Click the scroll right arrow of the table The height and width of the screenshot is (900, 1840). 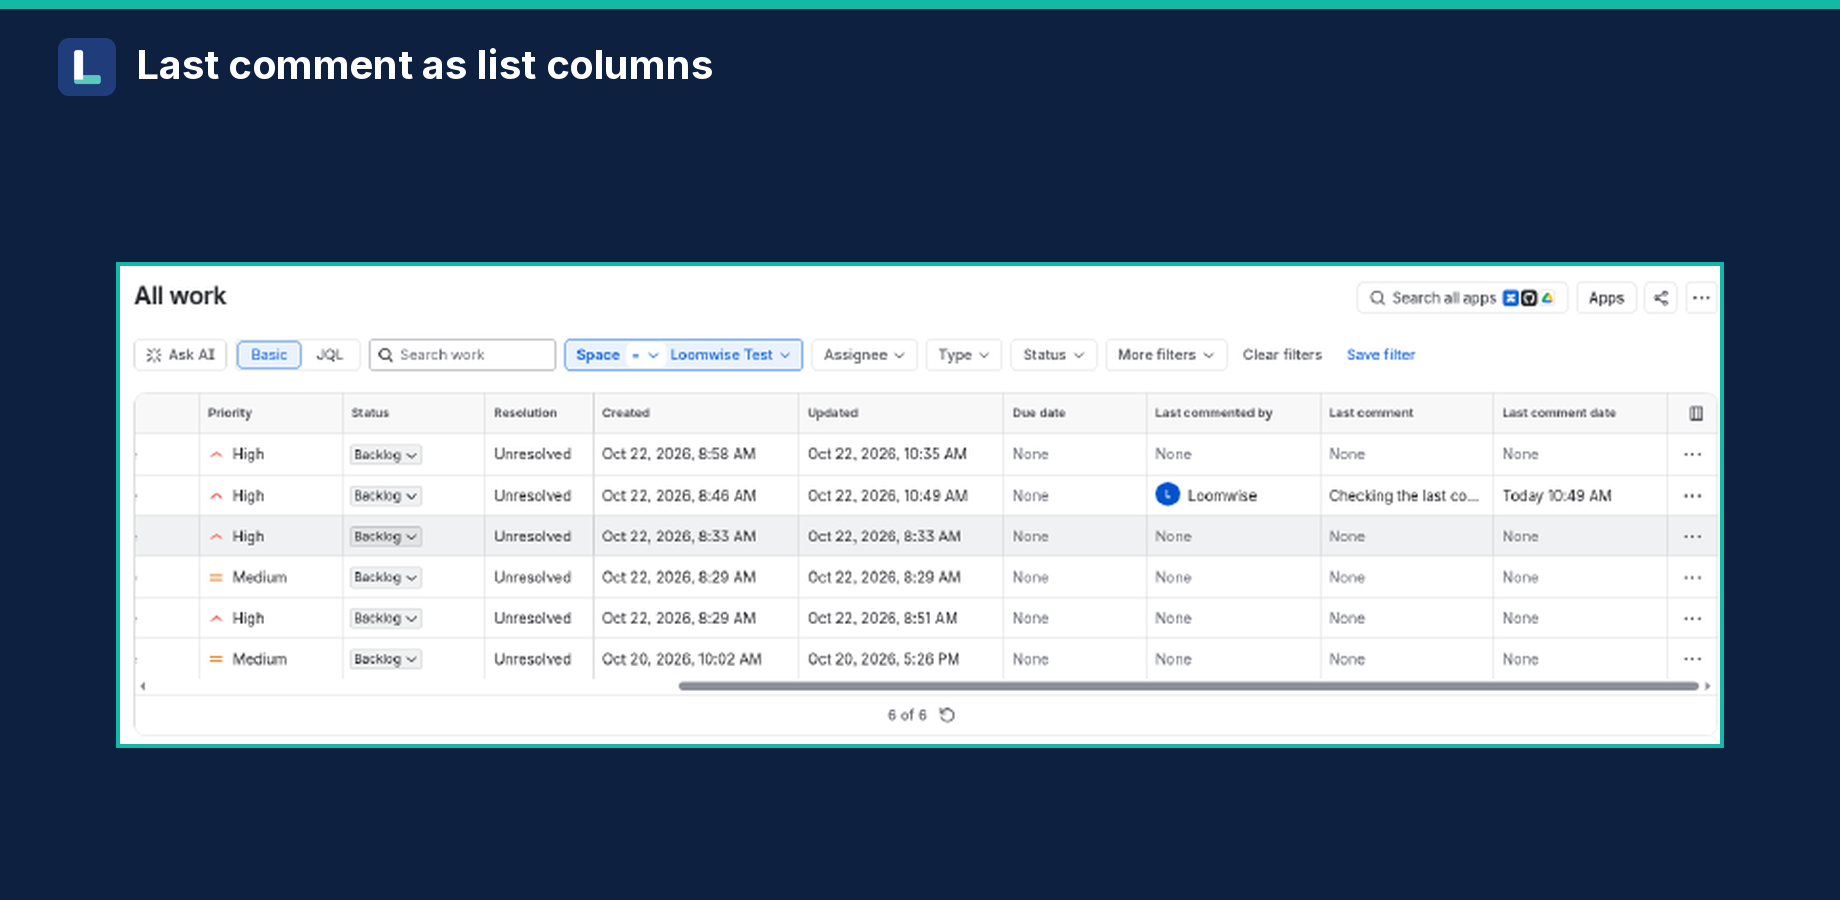pyautogui.click(x=1707, y=686)
